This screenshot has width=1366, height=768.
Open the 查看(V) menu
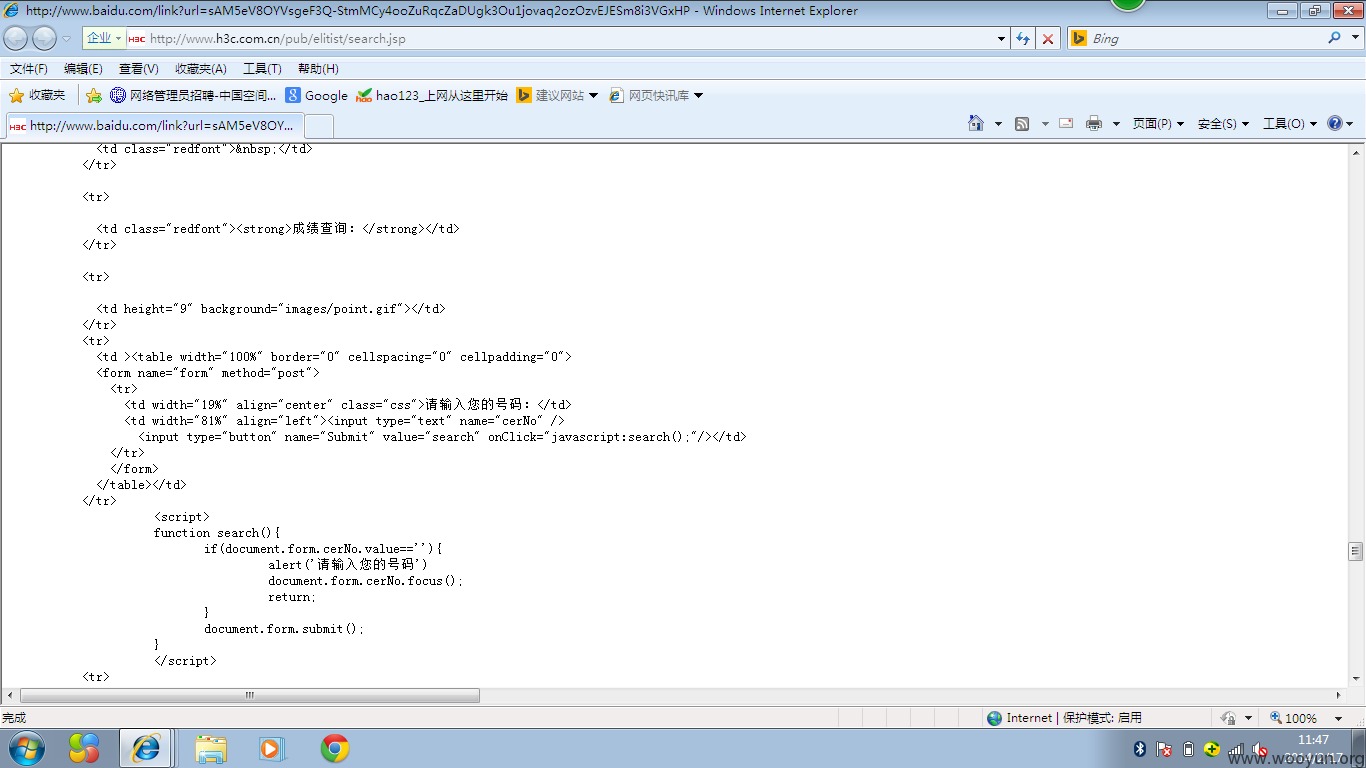[x=139, y=69]
